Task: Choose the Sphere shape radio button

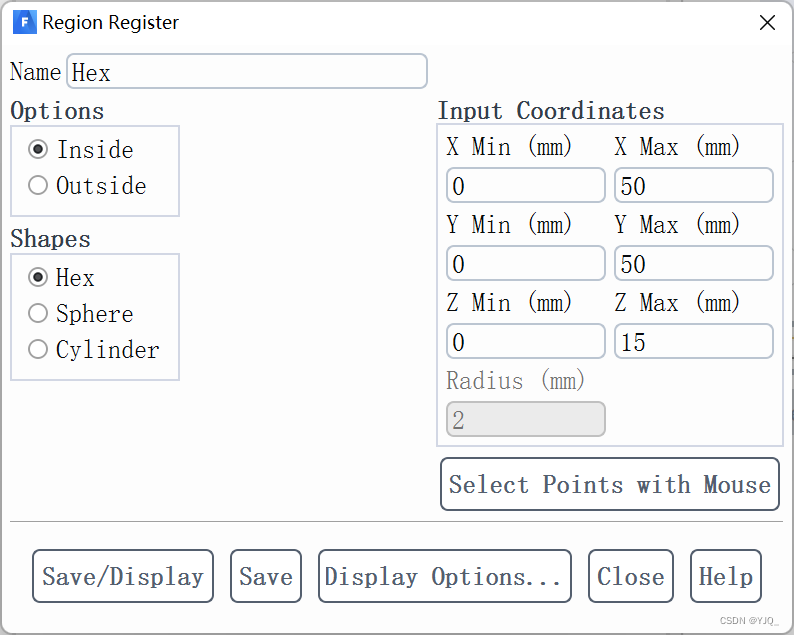Action: tap(38, 313)
